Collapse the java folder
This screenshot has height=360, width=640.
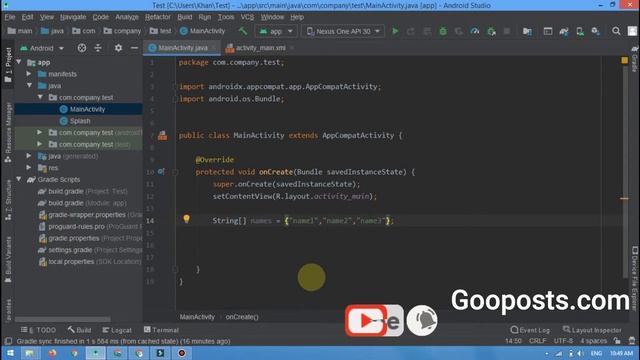coord(29,85)
